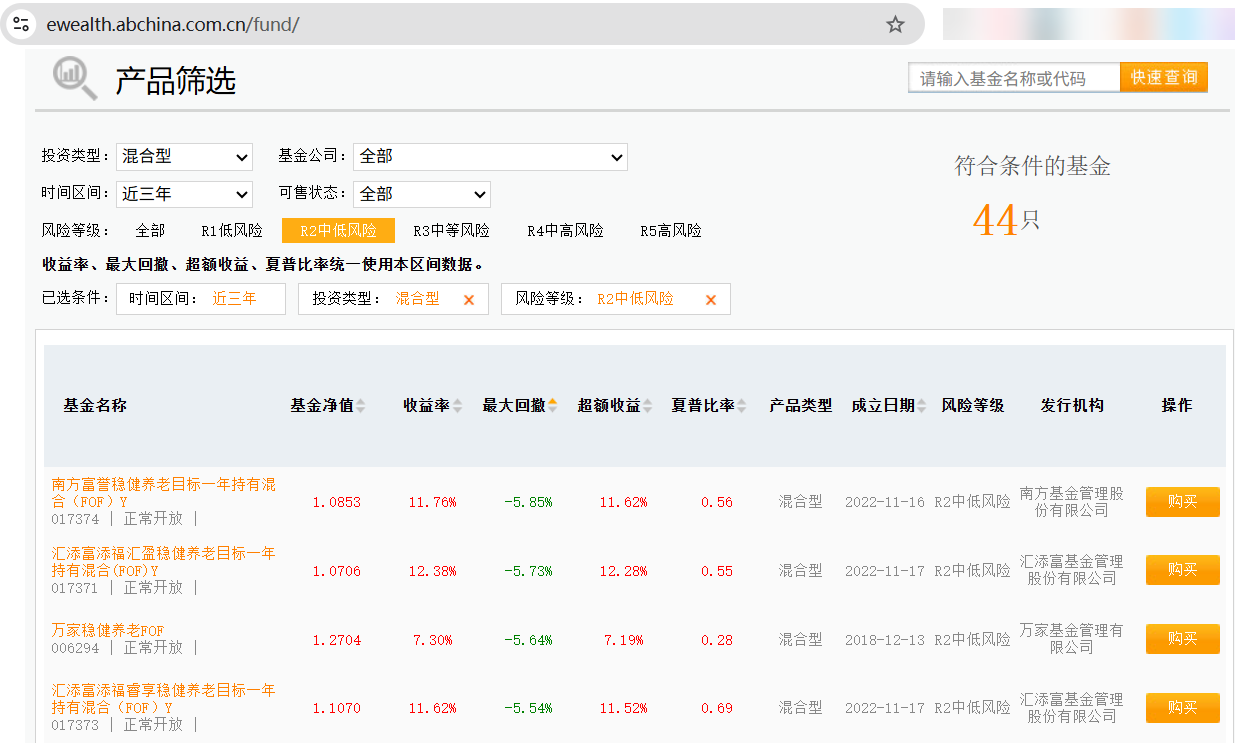Sort by 最大回撤 column arrows
Screen dimensions: 1235x743
tap(552, 406)
